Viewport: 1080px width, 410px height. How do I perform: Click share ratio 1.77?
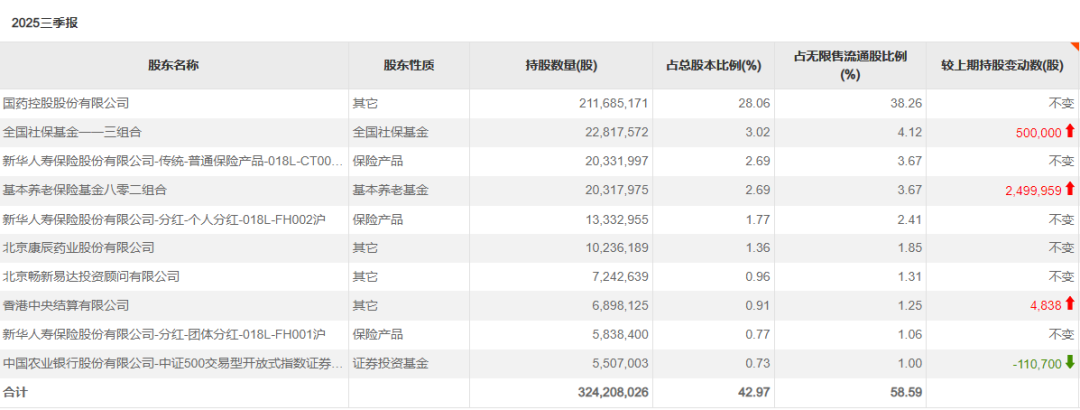(x=760, y=219)
